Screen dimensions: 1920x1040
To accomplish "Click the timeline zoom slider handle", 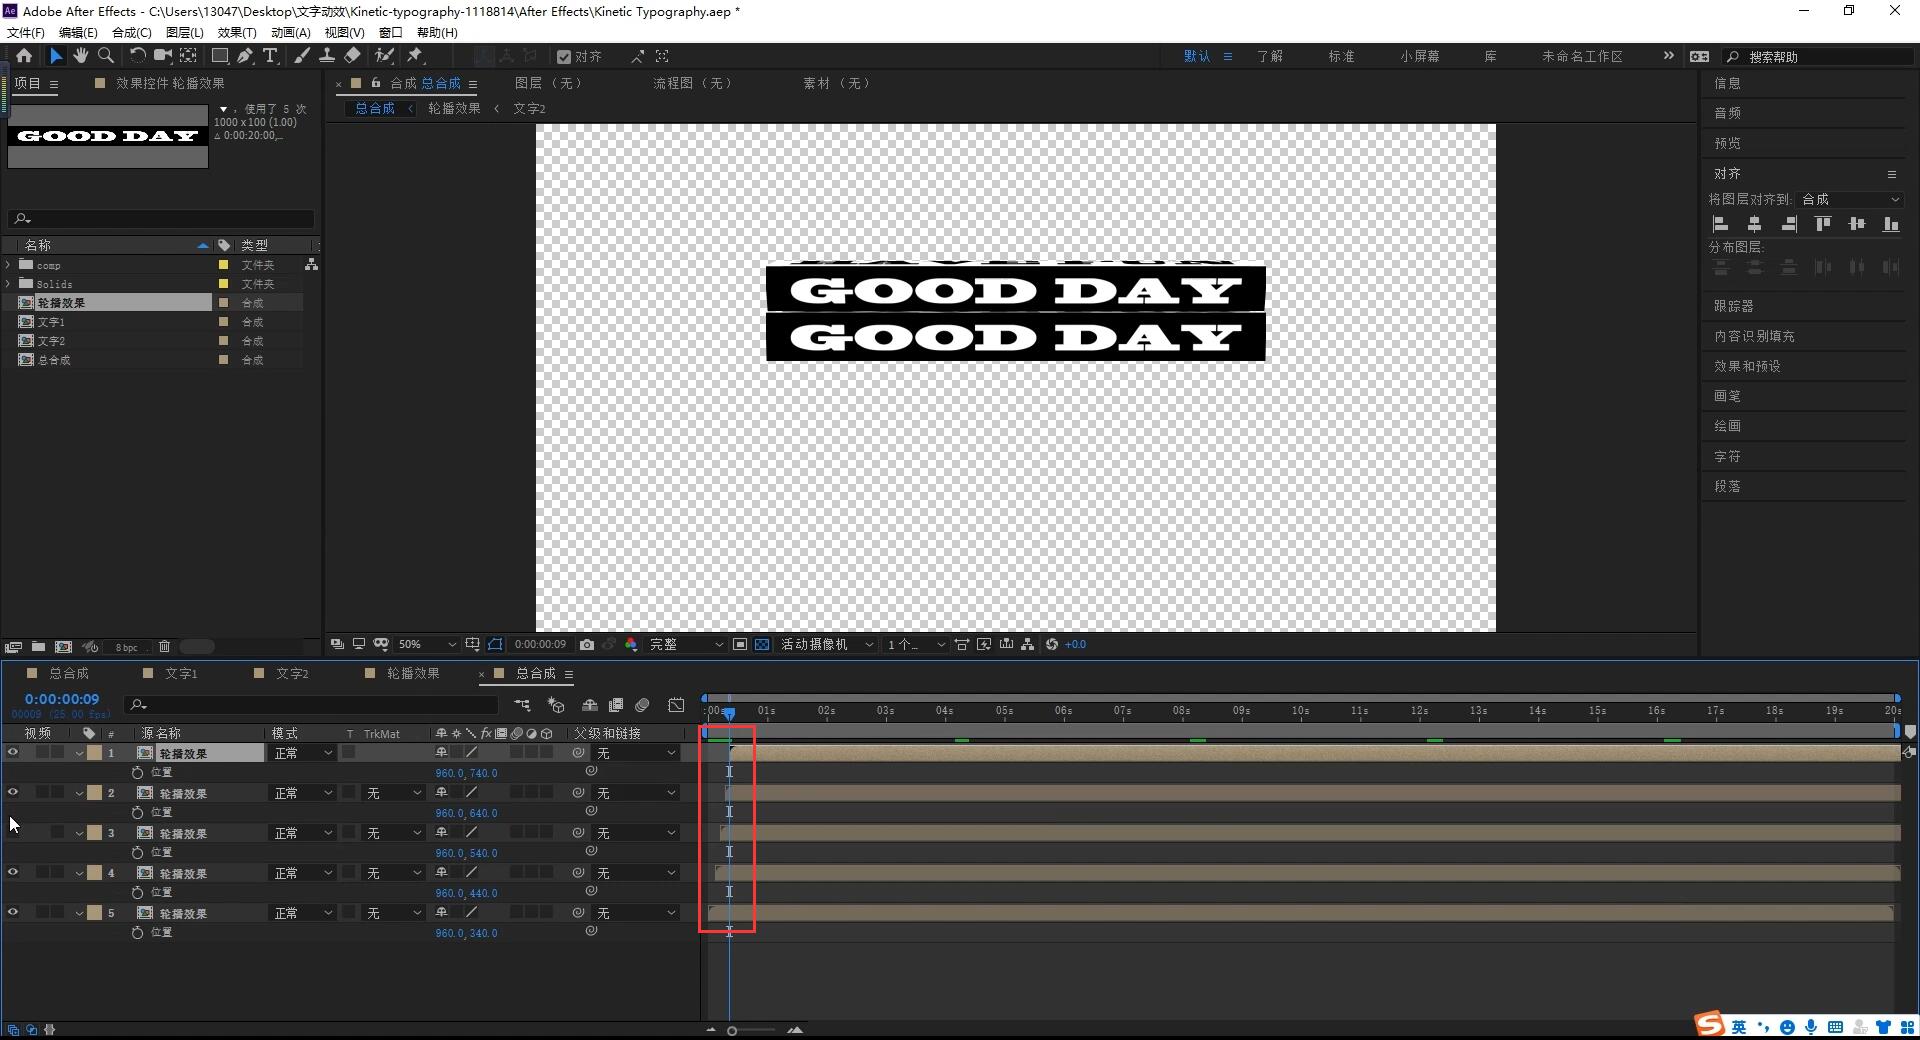I will [x=732, y=1031].
